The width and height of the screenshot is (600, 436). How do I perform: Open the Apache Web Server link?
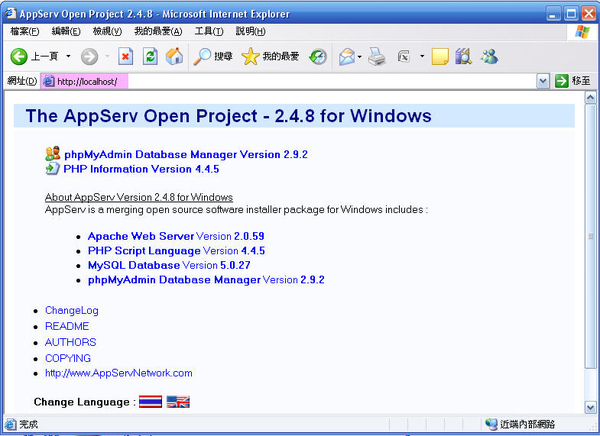tap(141, 236)
